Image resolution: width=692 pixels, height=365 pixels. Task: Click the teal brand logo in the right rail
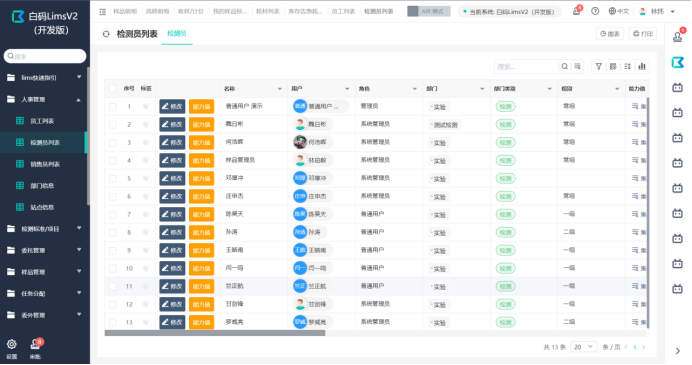coord(677,62)
